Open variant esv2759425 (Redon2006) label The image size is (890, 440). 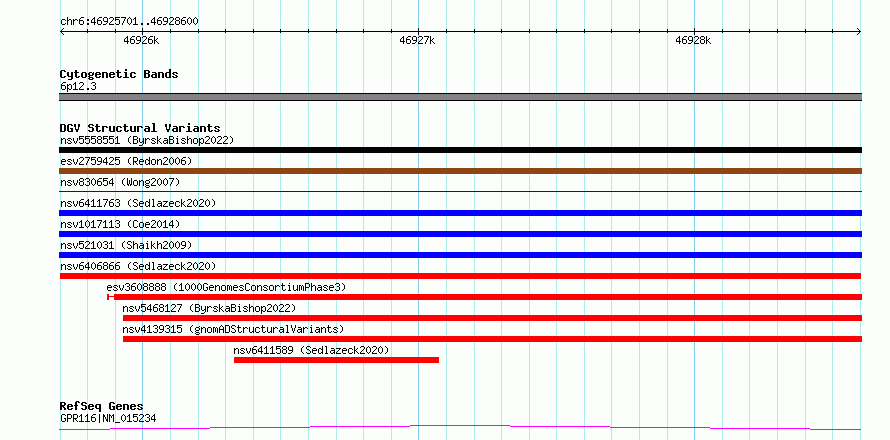pos(126,161)
